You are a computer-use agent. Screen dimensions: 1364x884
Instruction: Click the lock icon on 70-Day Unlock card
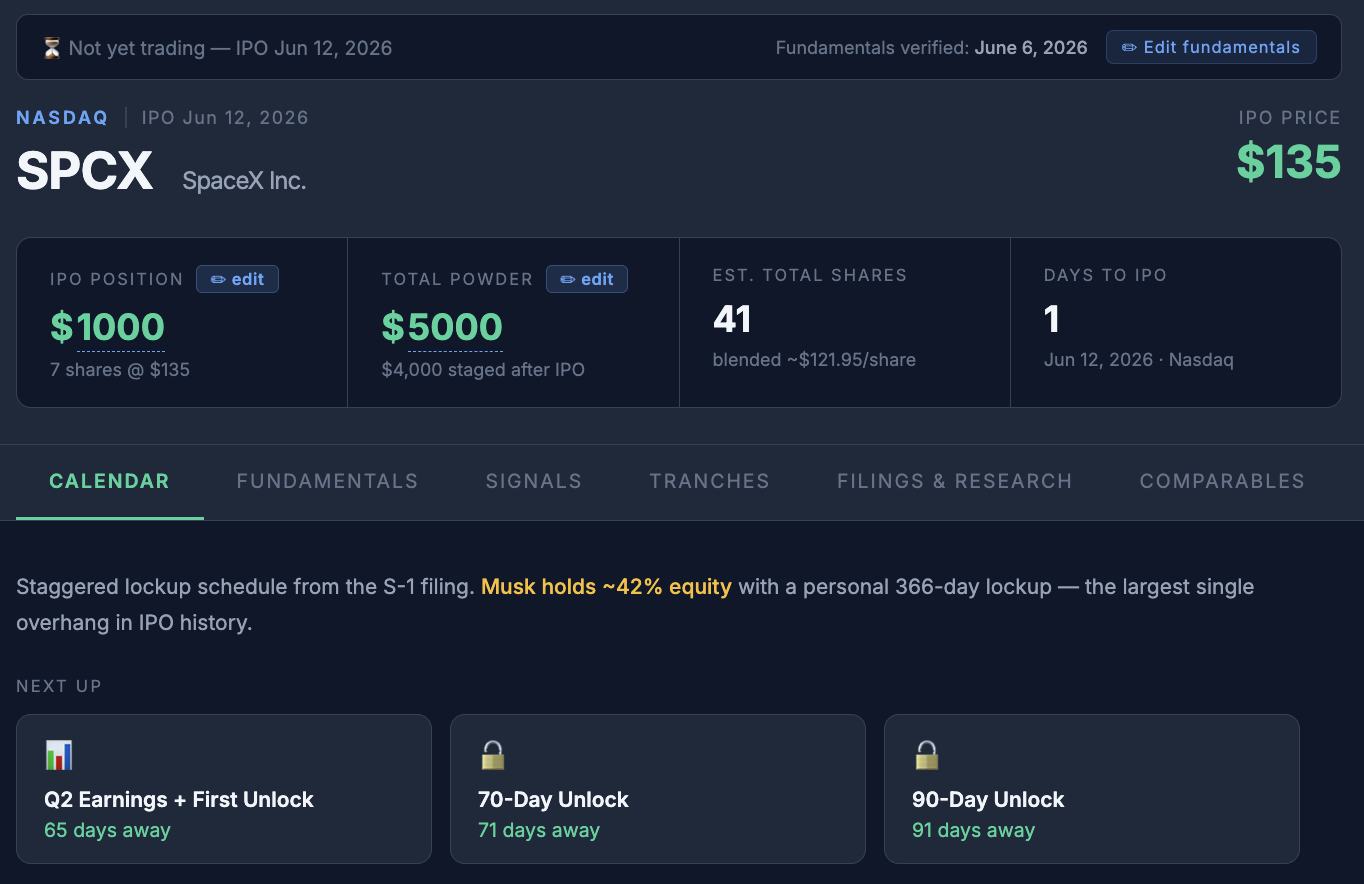(493, 755)
